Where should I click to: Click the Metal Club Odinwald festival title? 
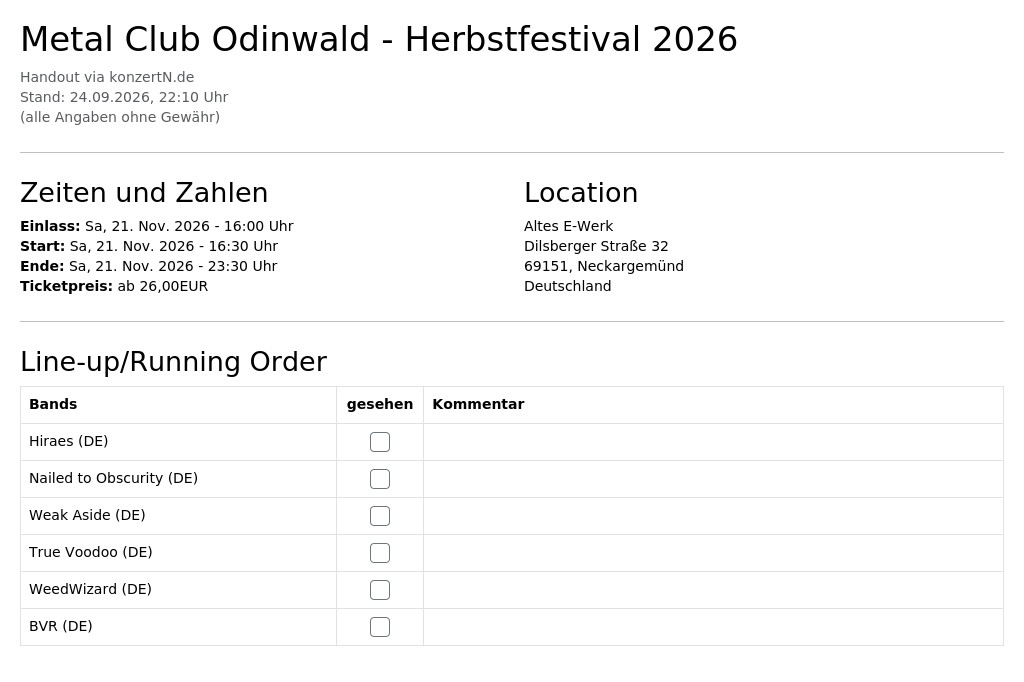tap(379, 39)
